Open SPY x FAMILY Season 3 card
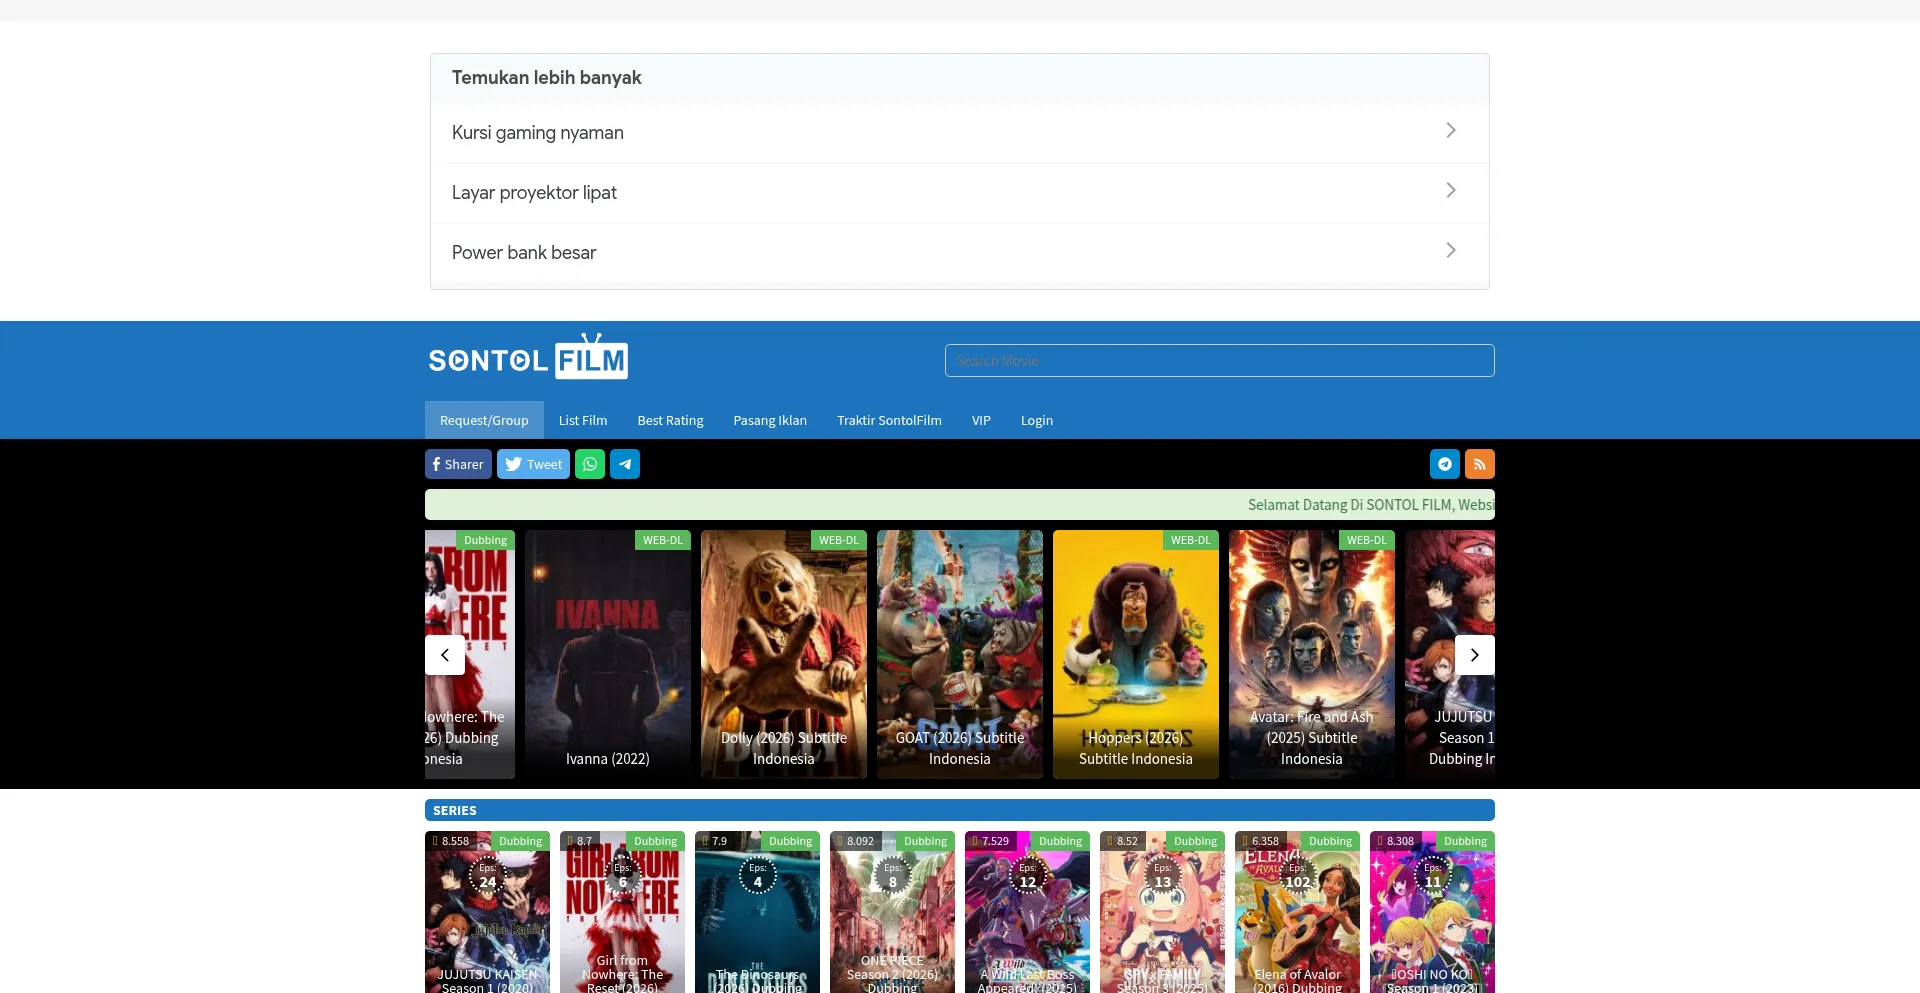The image size is (1920, 993). (1162, 912)
